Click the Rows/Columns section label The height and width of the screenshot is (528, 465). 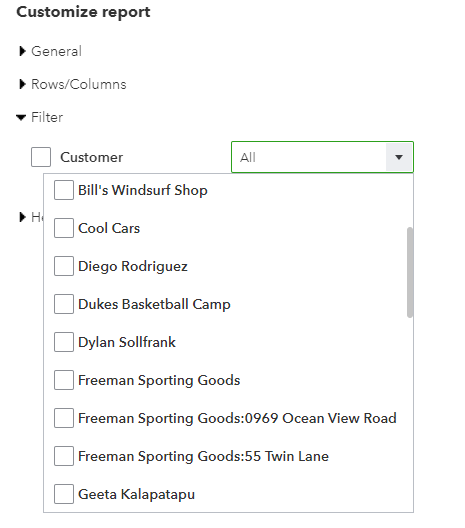click(78, 84)
